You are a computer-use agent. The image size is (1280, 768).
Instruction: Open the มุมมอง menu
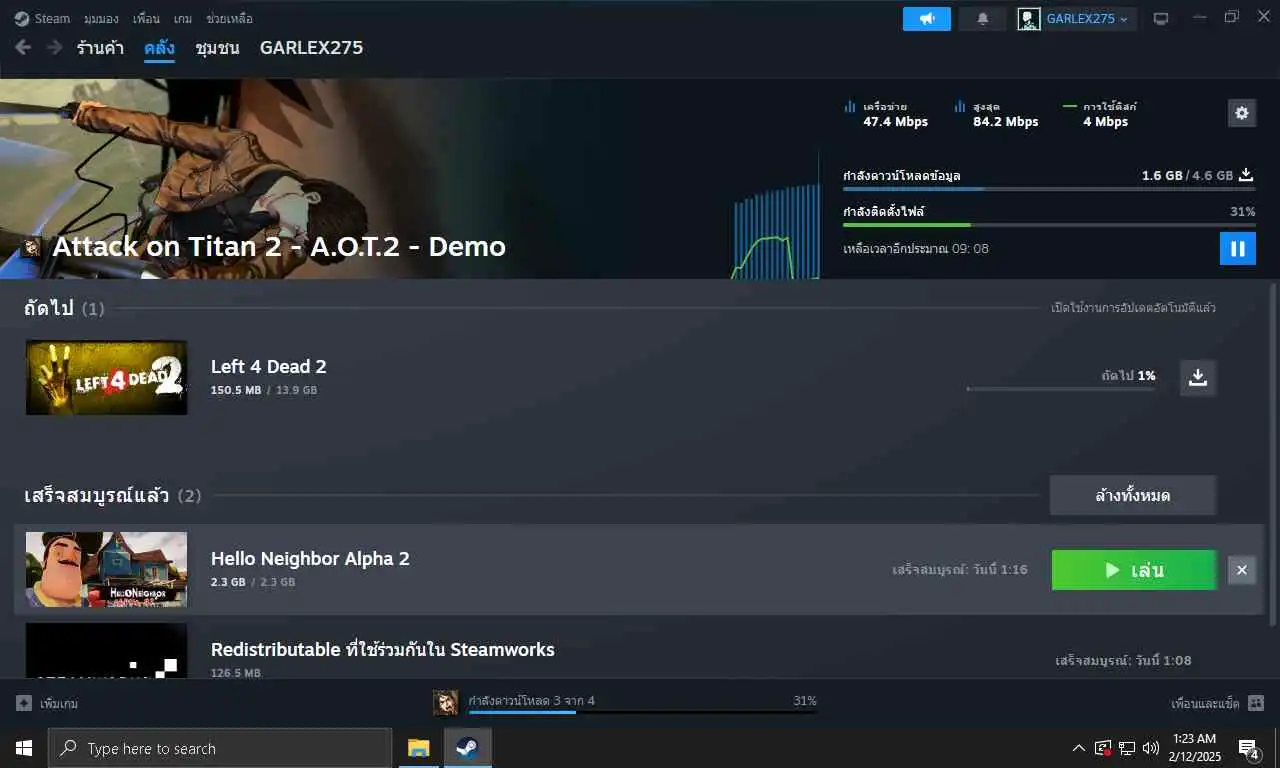101,18
